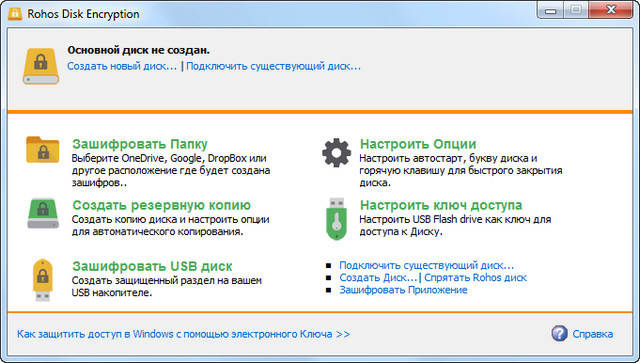Image resolution: width=640 pixels, height=363 pixels.
Task: Open the Настроить ключ доступа heading
Action: pos(441,205)
